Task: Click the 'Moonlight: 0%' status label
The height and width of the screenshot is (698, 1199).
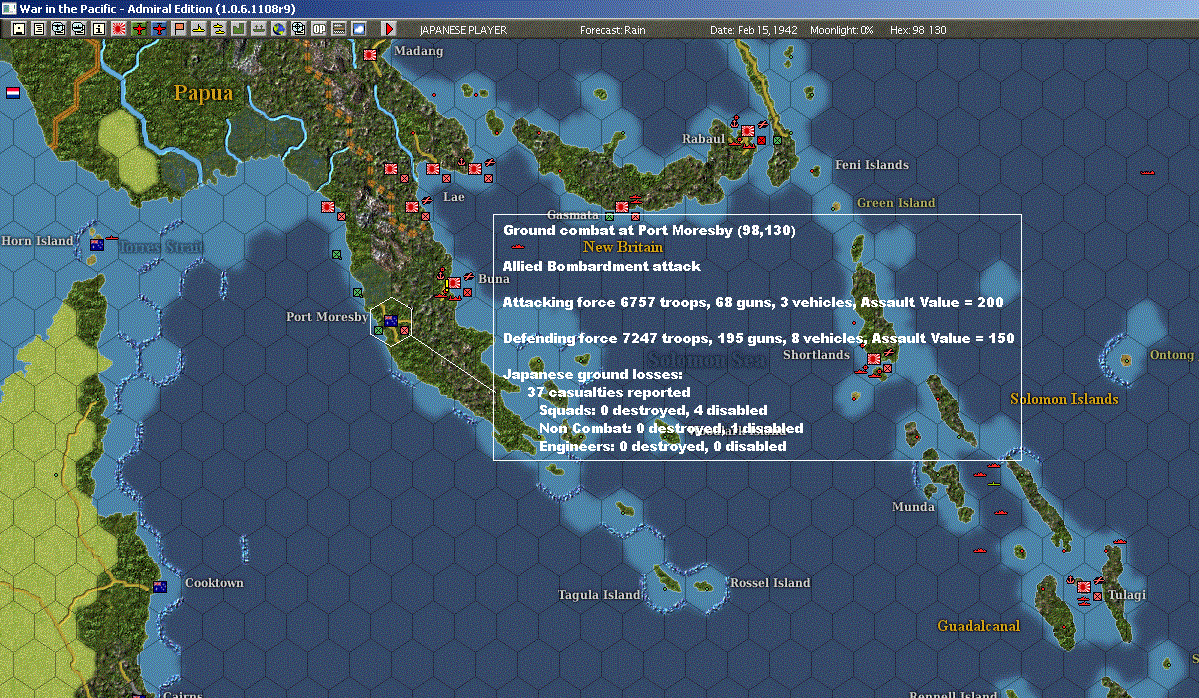Action: click(x=842, y=30)
